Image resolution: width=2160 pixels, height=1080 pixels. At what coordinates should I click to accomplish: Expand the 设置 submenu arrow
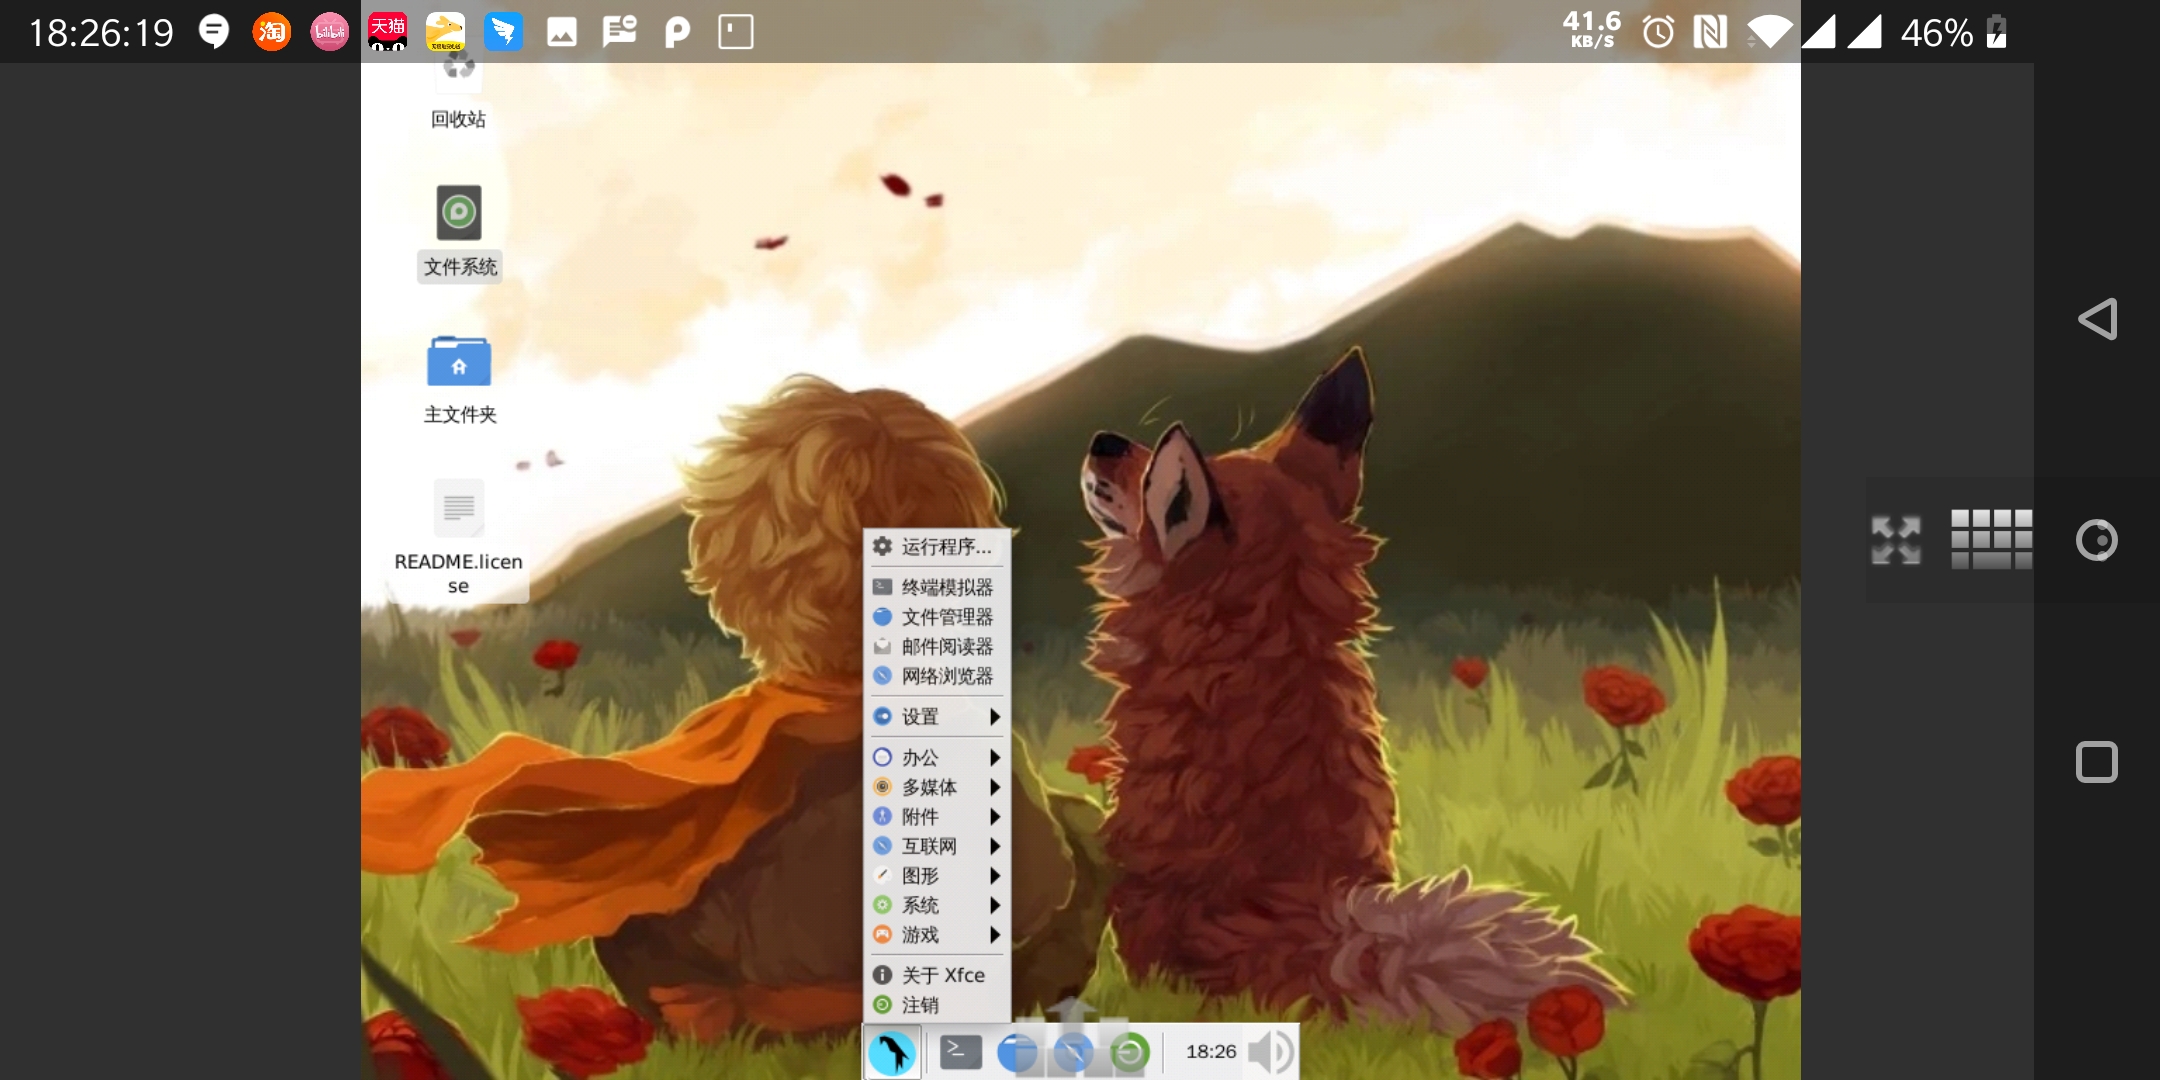[995, 717]
